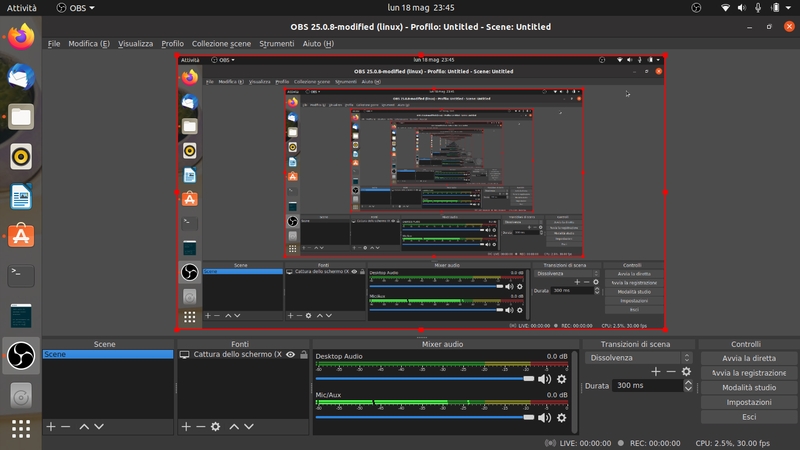Open Ubuntu Software from the dock
Screen dimensions: 800x450
click(21, 236)
